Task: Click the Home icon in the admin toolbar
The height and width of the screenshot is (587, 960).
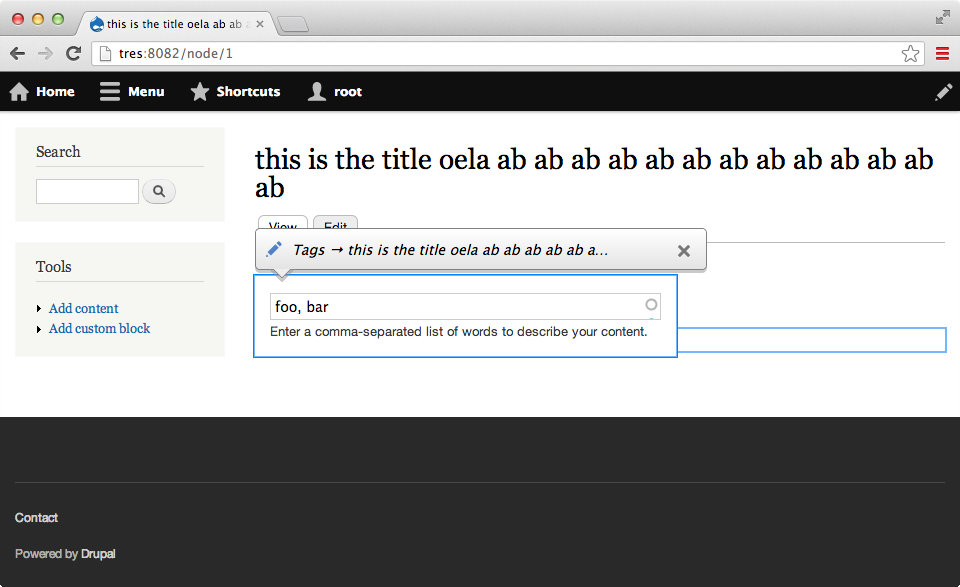Action: coord(18,91)
